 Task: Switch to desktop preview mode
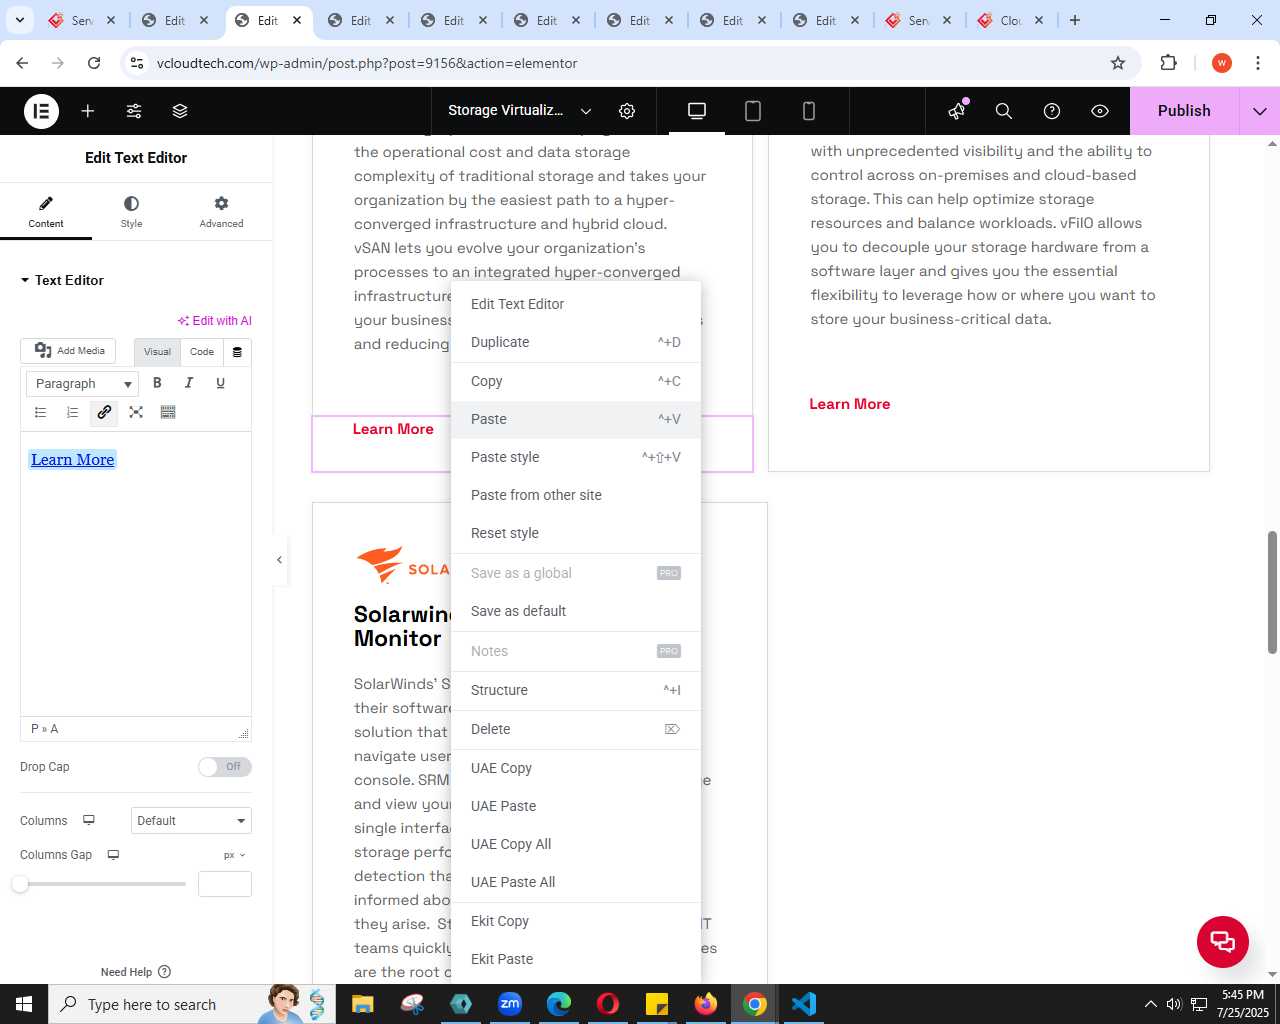point(697,111)
